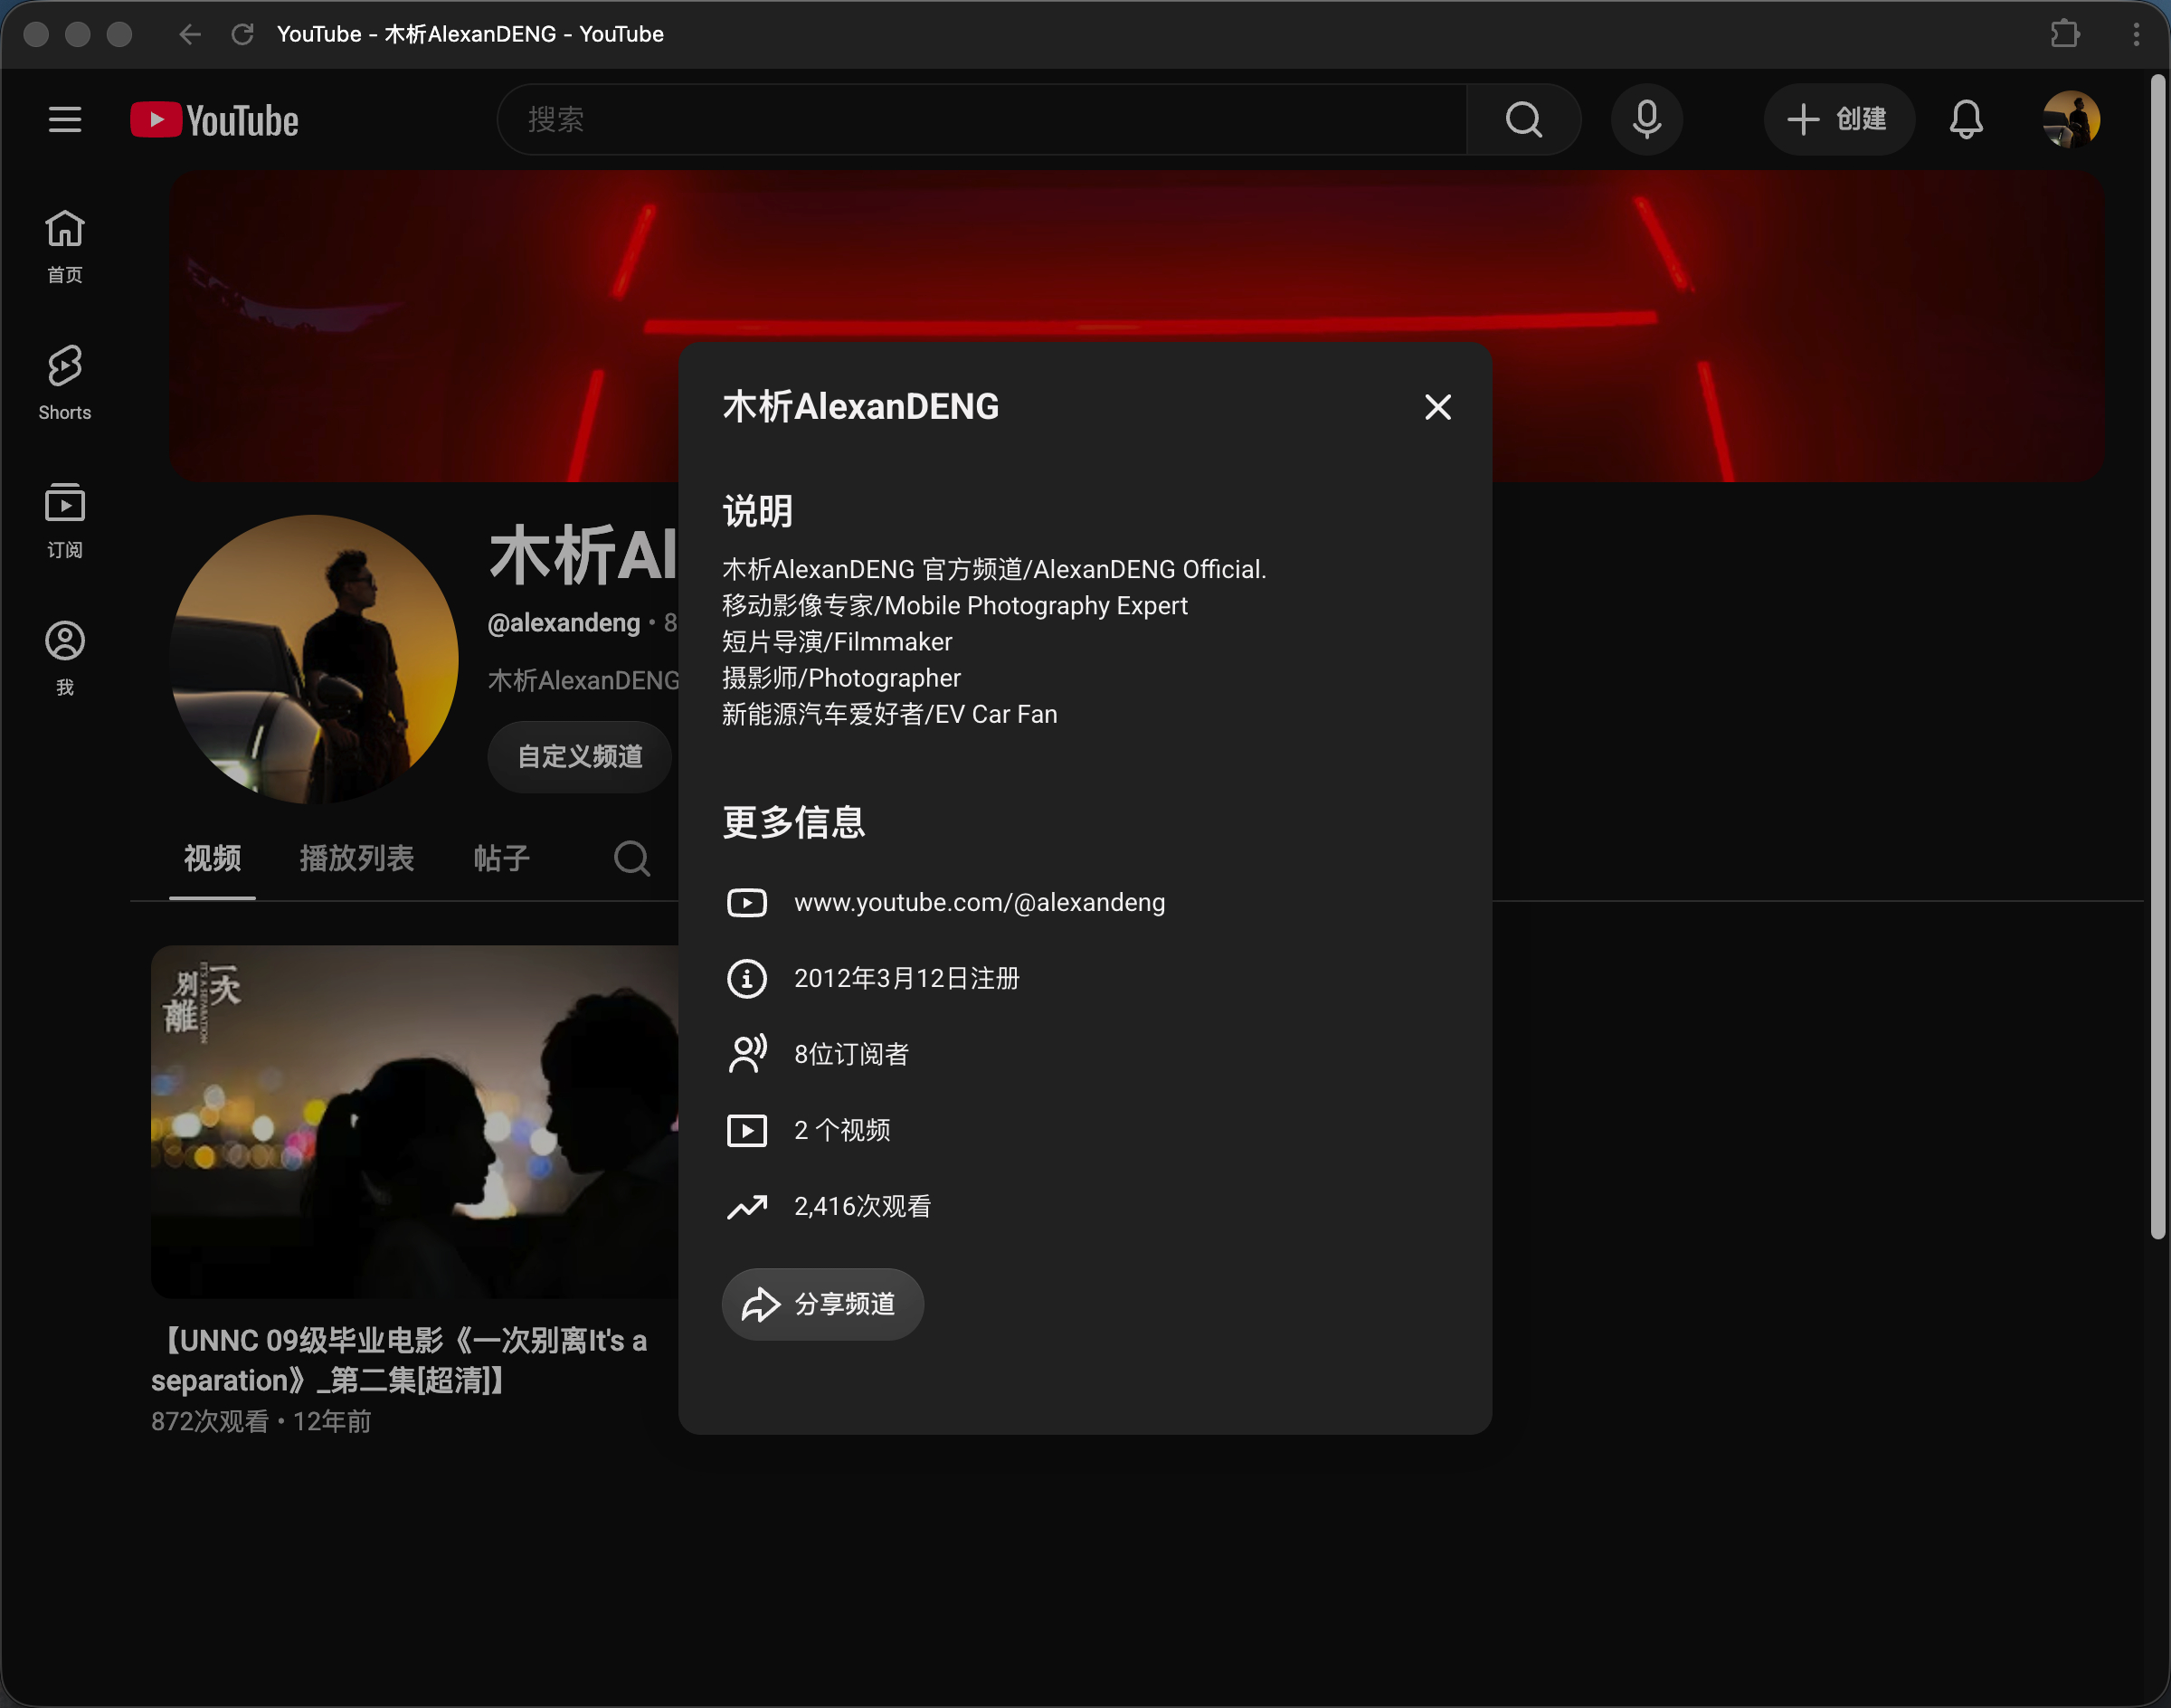Click the 更多信息 heading
This screenshot has height=1708, width=2171.
(794, 823)
